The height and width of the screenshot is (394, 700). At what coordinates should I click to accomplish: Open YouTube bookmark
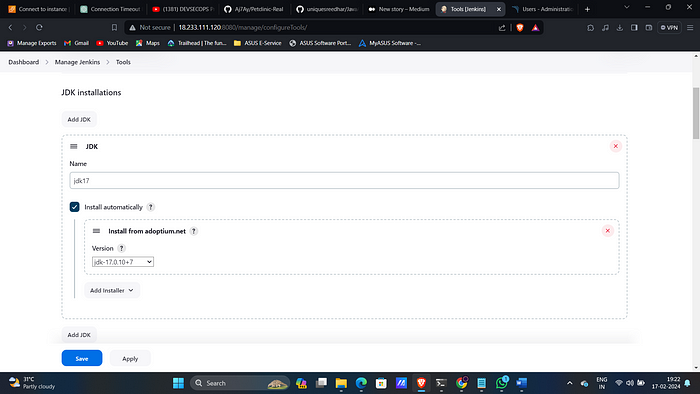coord(112,43)
